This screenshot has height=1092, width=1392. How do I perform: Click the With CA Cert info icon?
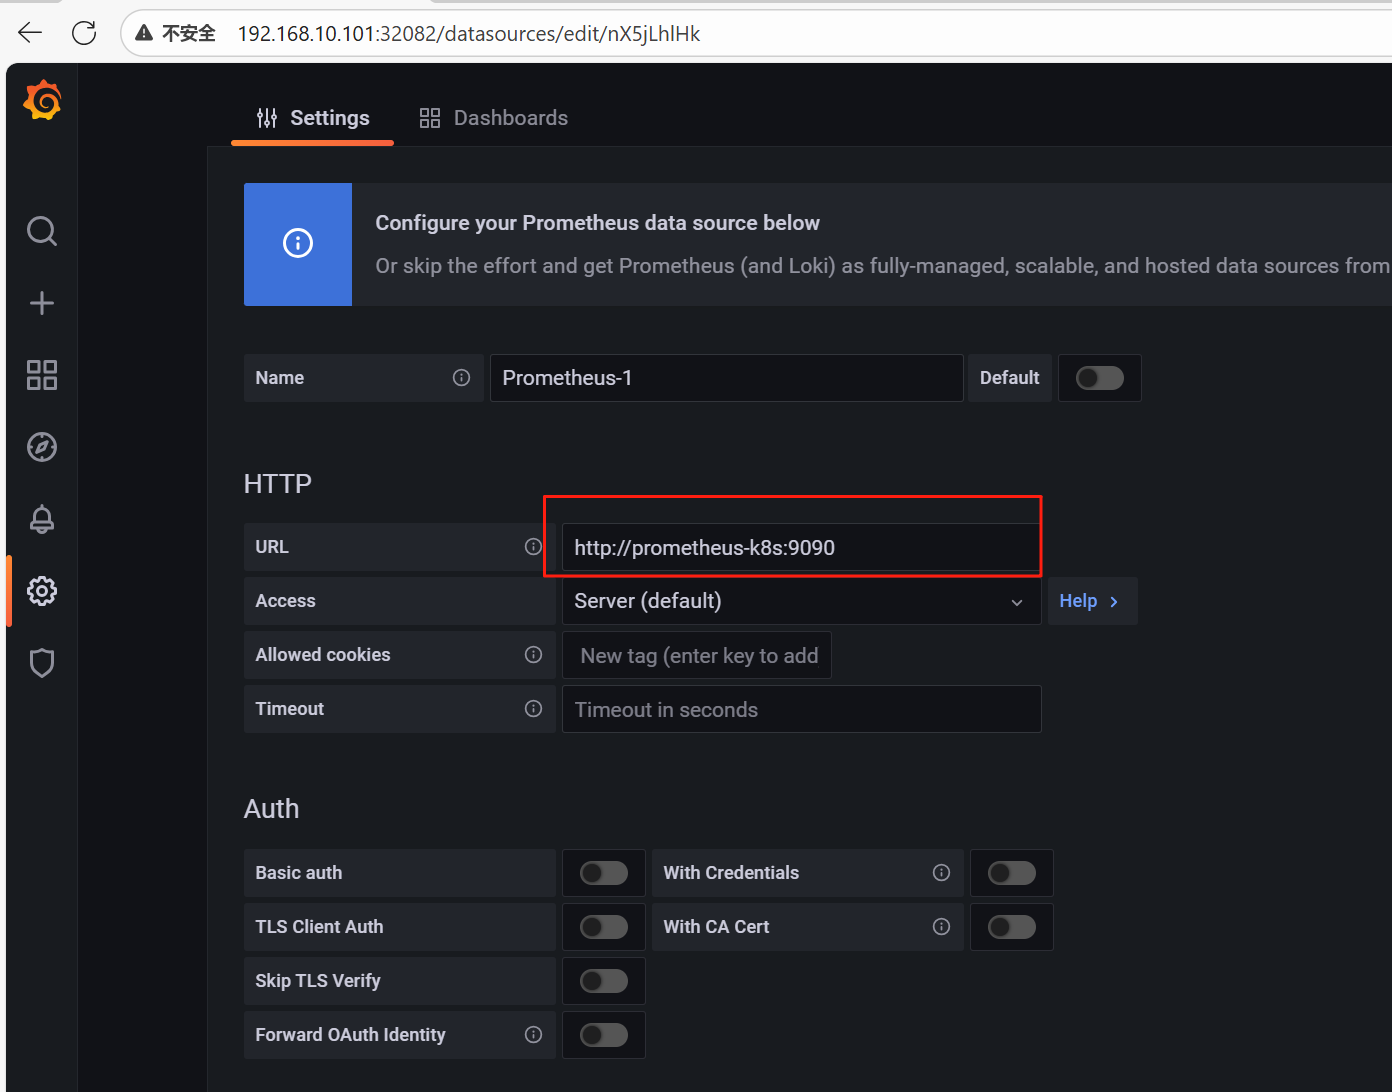(941, 926)
